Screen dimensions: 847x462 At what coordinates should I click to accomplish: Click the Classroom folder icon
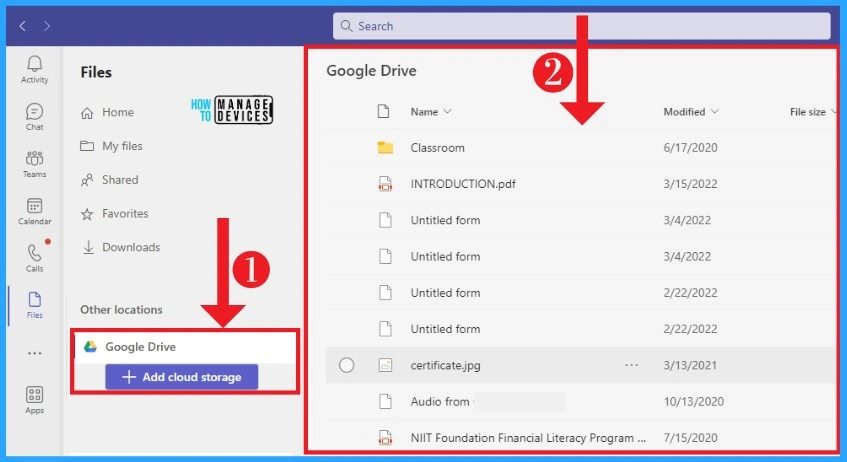pyautogui.click(x=385, y=148)
